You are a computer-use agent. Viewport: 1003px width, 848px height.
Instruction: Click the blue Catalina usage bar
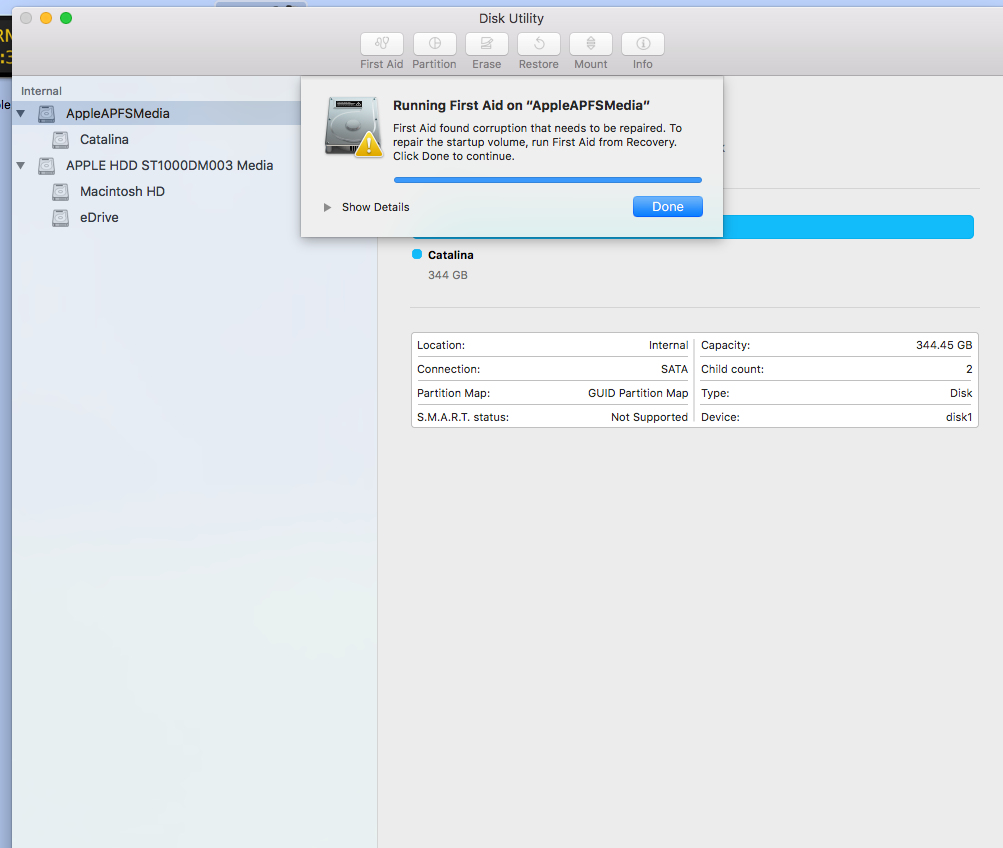848,227
